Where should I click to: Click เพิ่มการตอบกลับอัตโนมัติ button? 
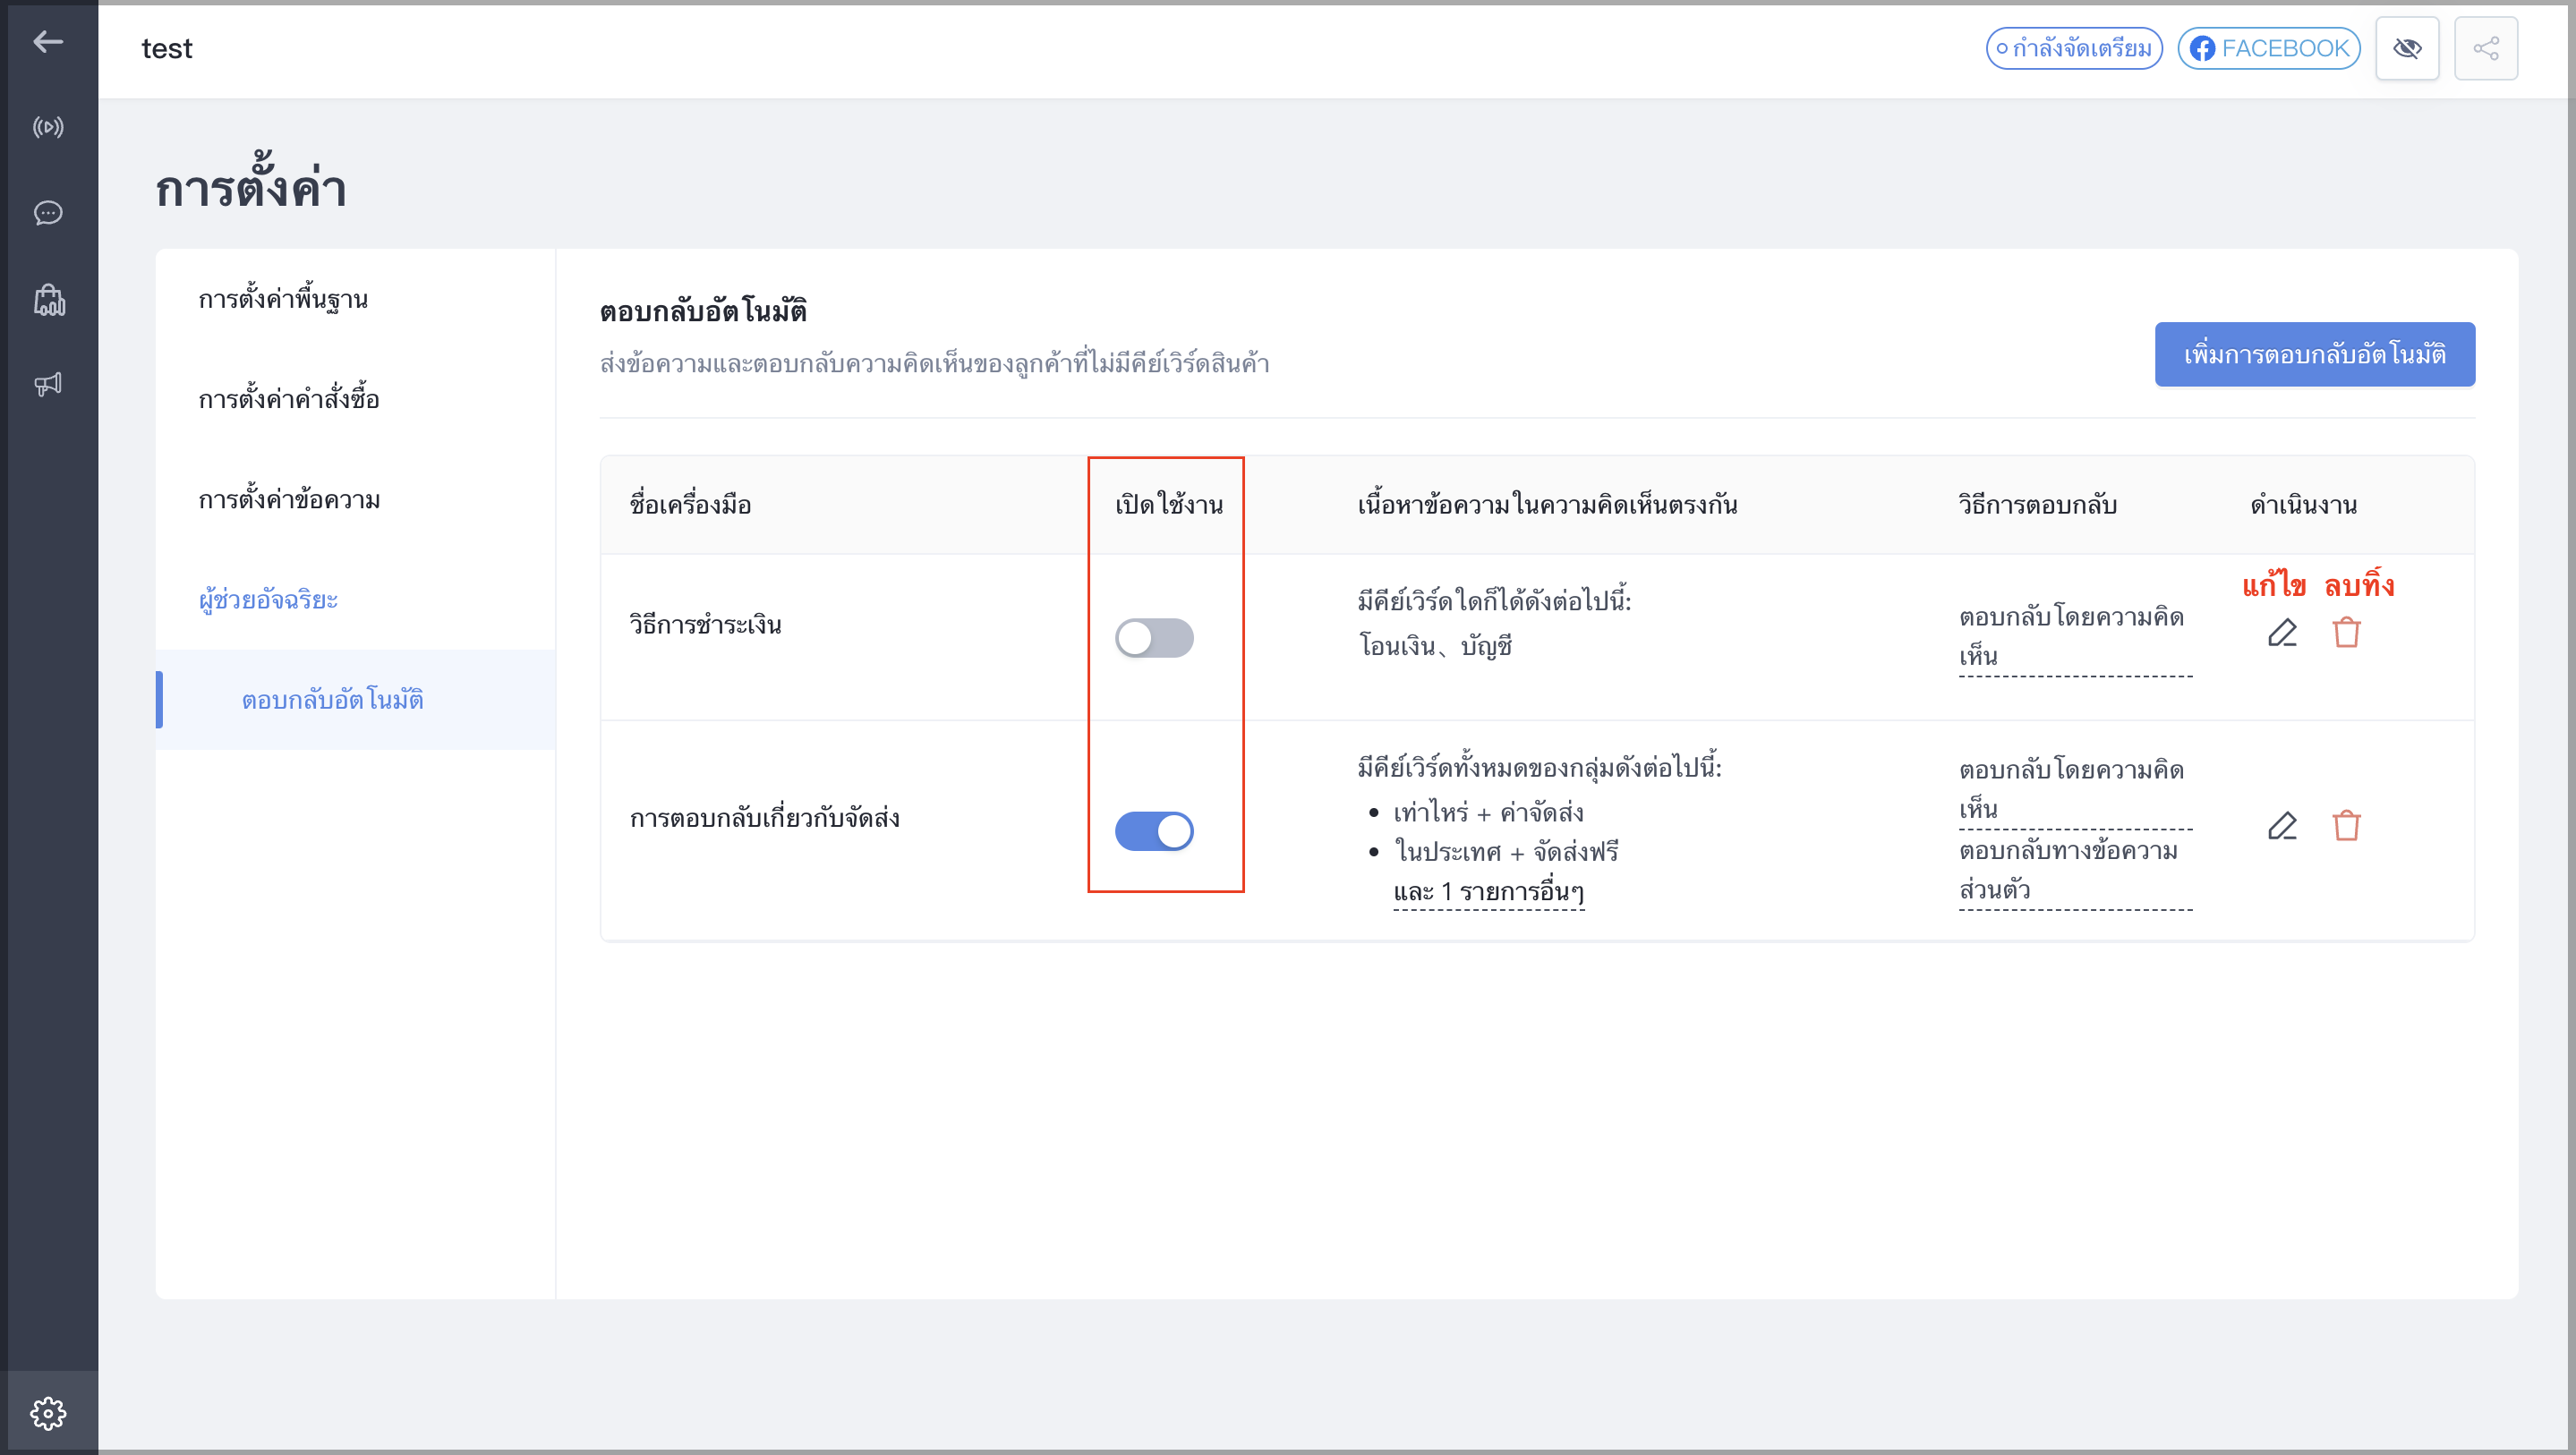point(2314,354)
